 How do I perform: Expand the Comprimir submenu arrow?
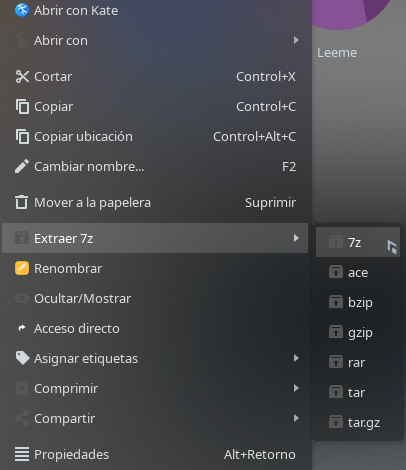tap(296, 388)
